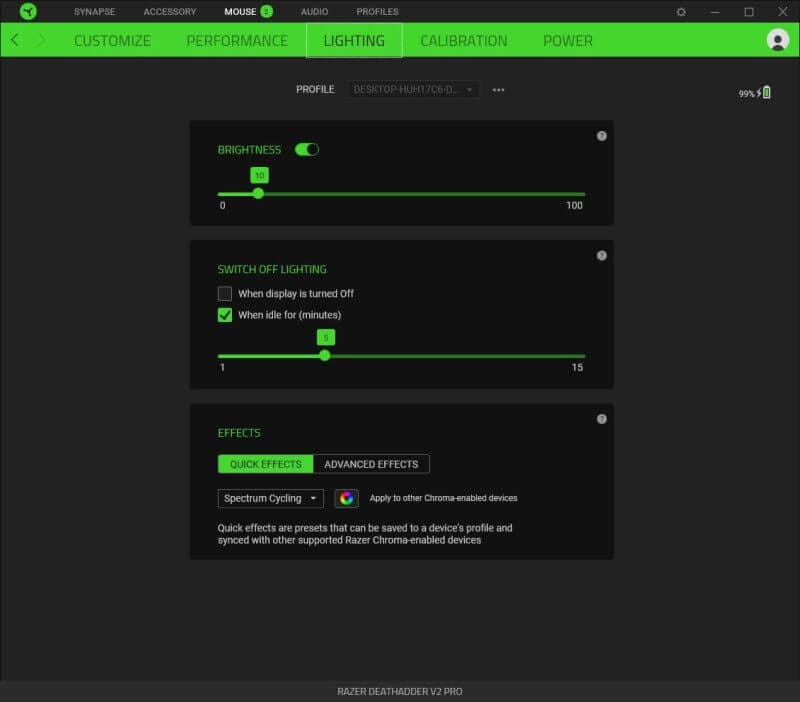Image resolution: width=800 pixels, height=702 pixels.
Task: Click help icon in Switch Off Lighting panel
Action: pos(602,255)
